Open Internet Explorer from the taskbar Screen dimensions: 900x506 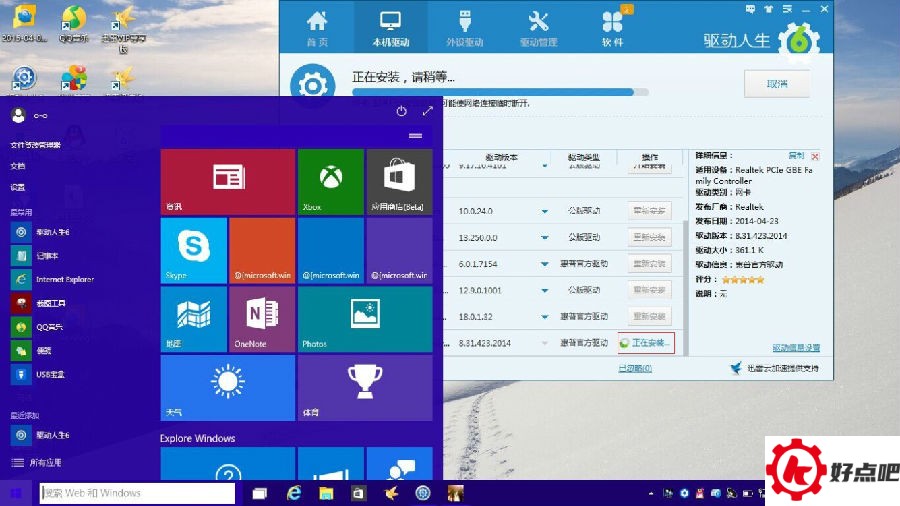click(x=294, y=493)
